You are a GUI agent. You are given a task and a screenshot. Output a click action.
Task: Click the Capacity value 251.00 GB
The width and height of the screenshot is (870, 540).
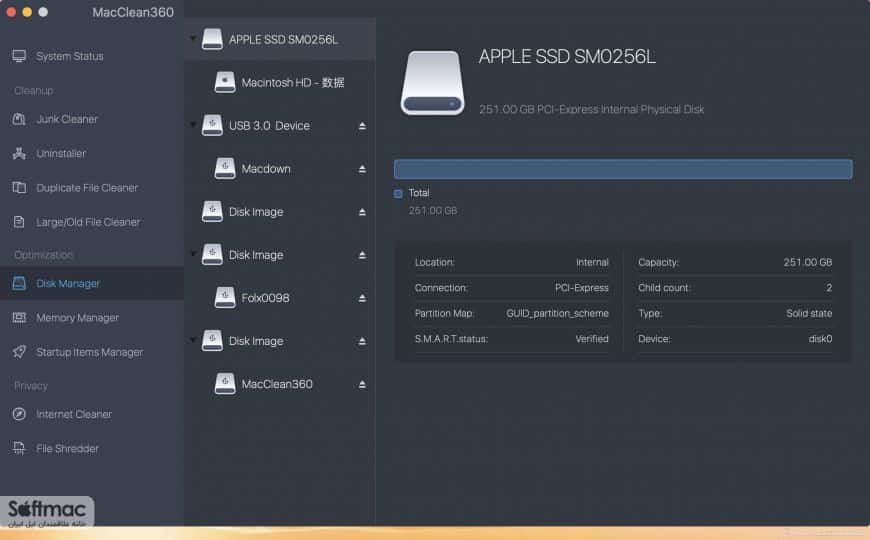(x=807, y=262)
